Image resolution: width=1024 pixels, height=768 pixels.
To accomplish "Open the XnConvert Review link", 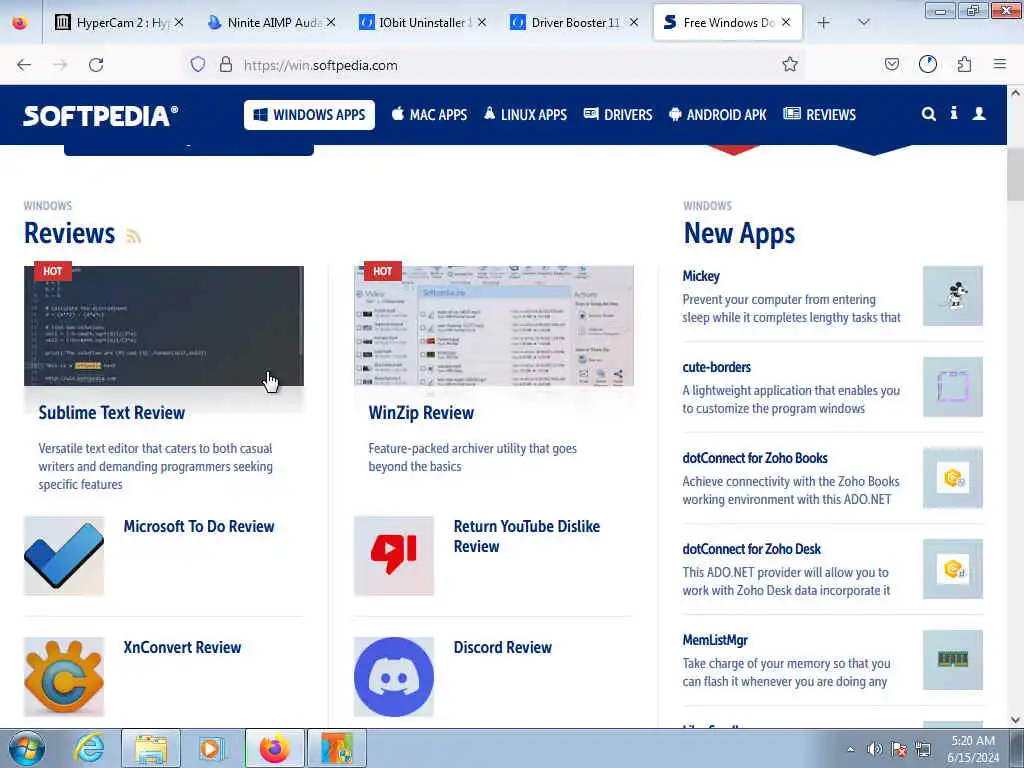I will (182, 647).
